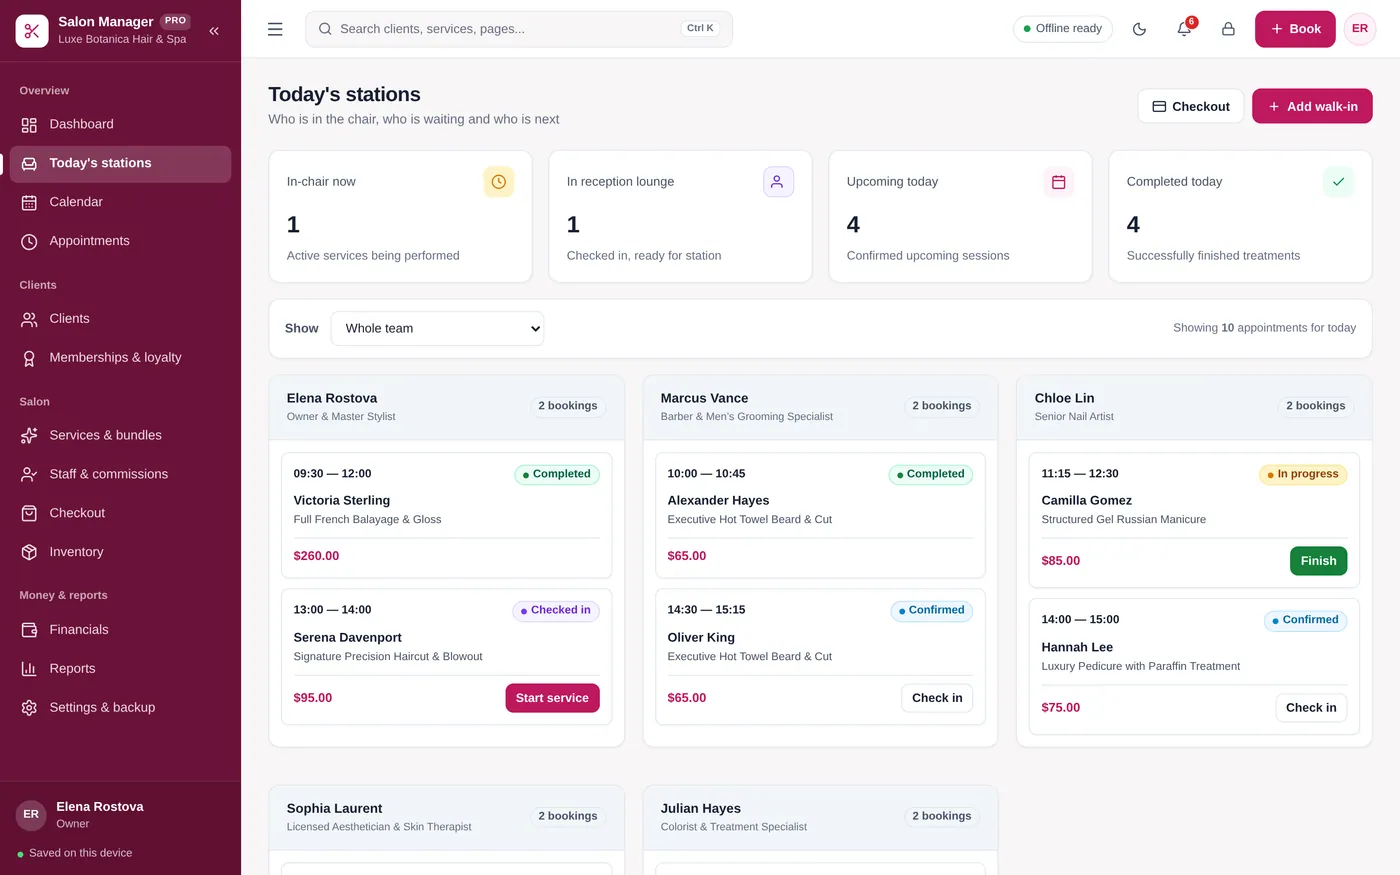Image resolution: width=1400 pixels, height=875 pixels.
Task: Select Today's stations in the sidebar
Action: [x=120, y=163]
